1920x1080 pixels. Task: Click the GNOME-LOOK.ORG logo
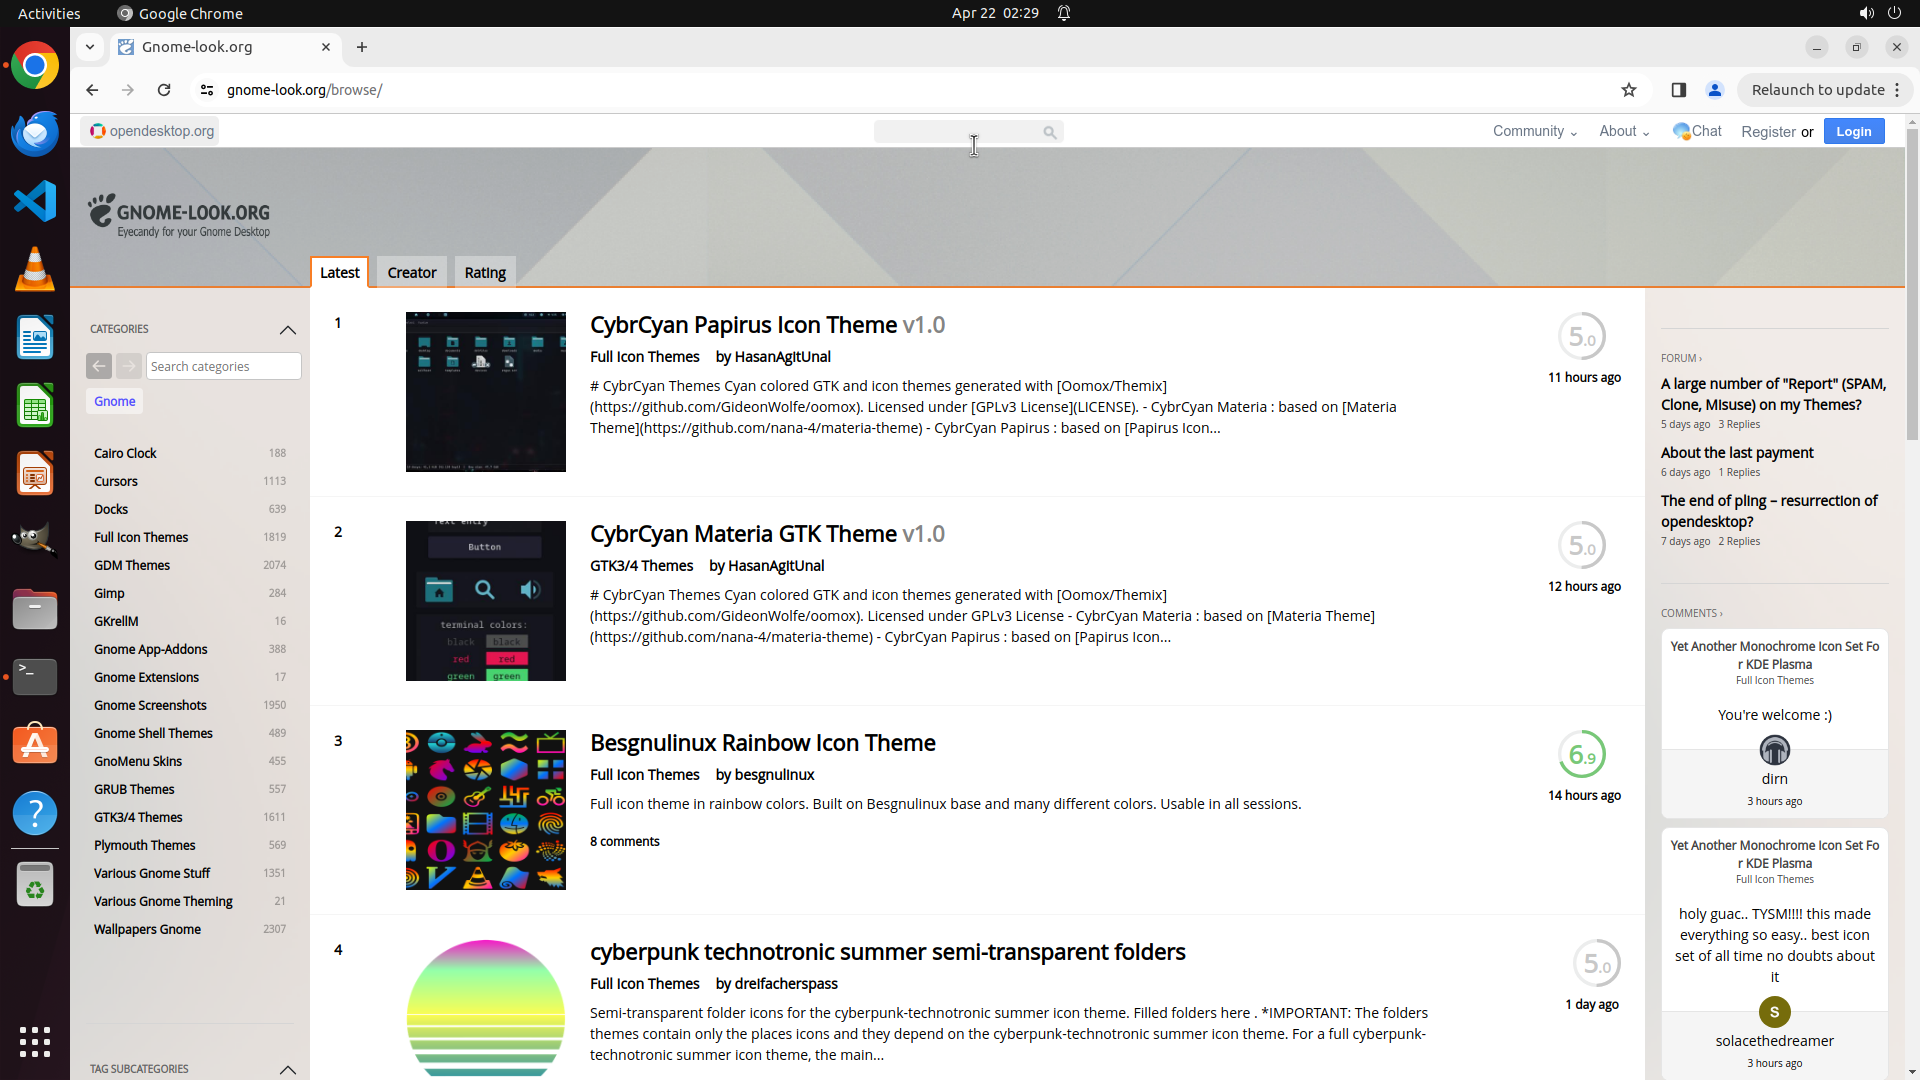click(x=179, y=215)
